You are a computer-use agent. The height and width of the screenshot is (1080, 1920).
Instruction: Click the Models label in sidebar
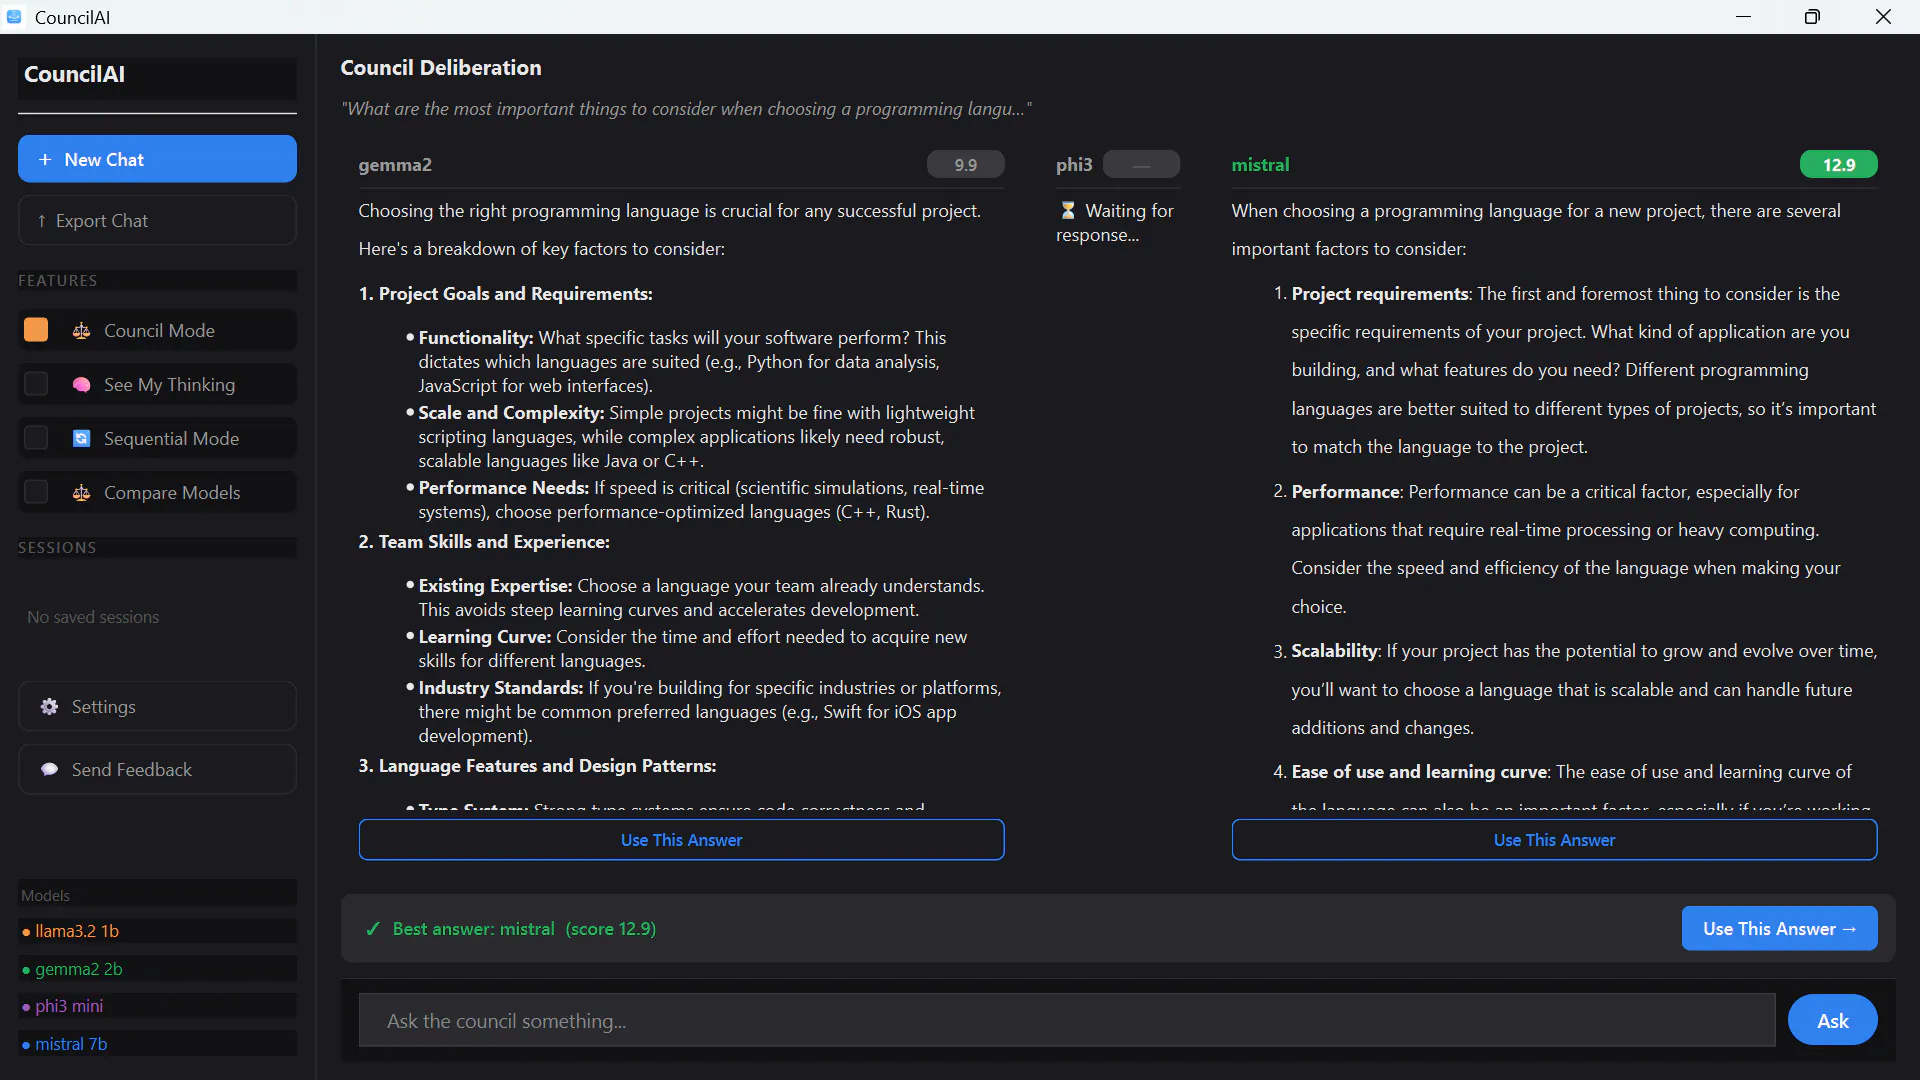(46, 896)
